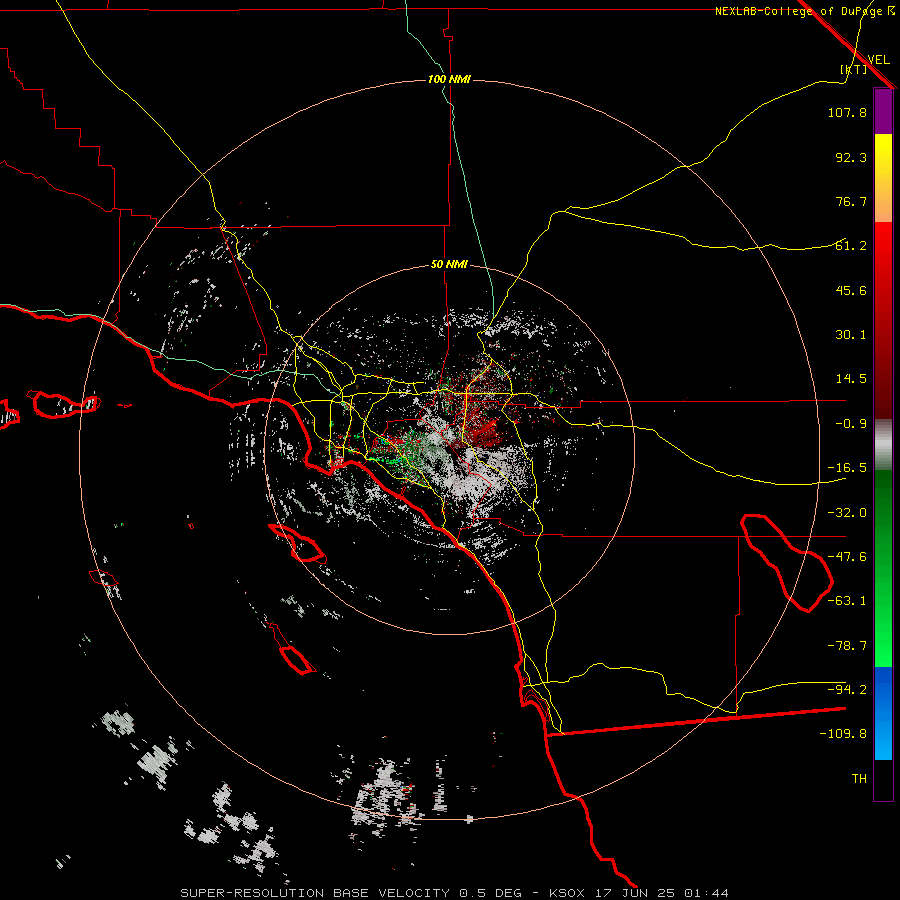The image size is (900, 900).
Task: Click the TH legend label
Action: point(859,779)
